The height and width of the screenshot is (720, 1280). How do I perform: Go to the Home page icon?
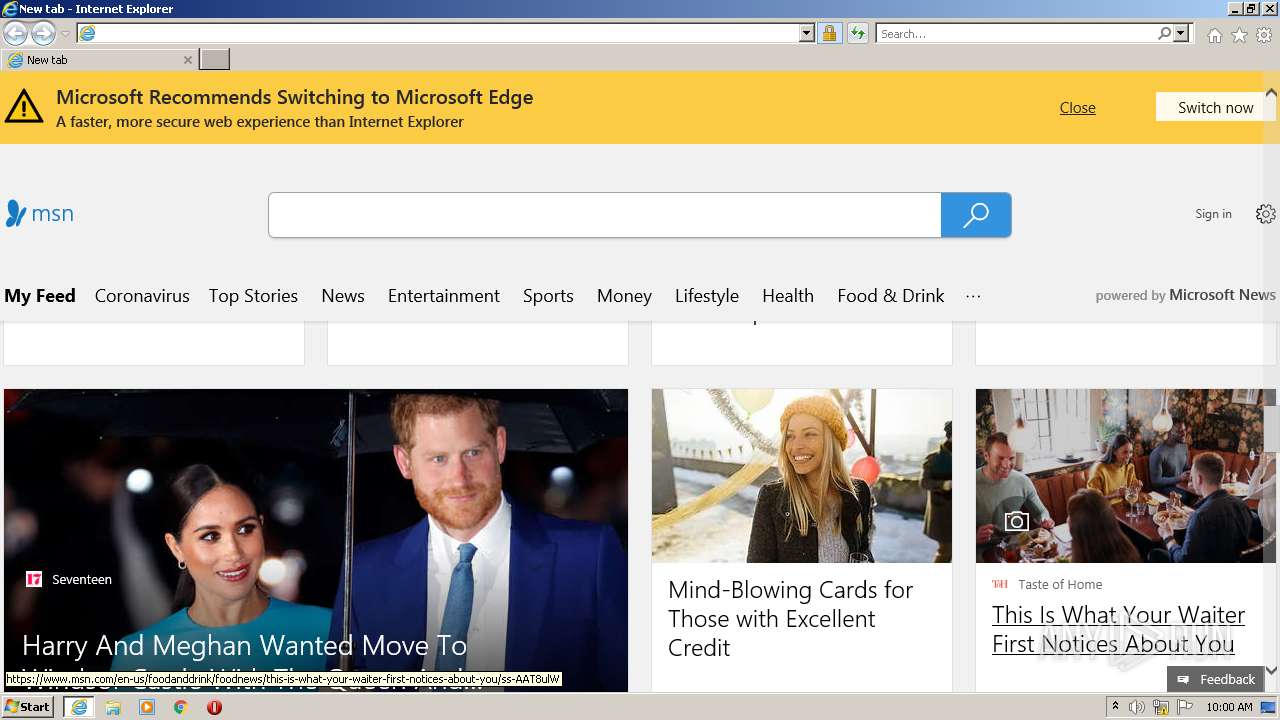click(x=1214, y=35)
